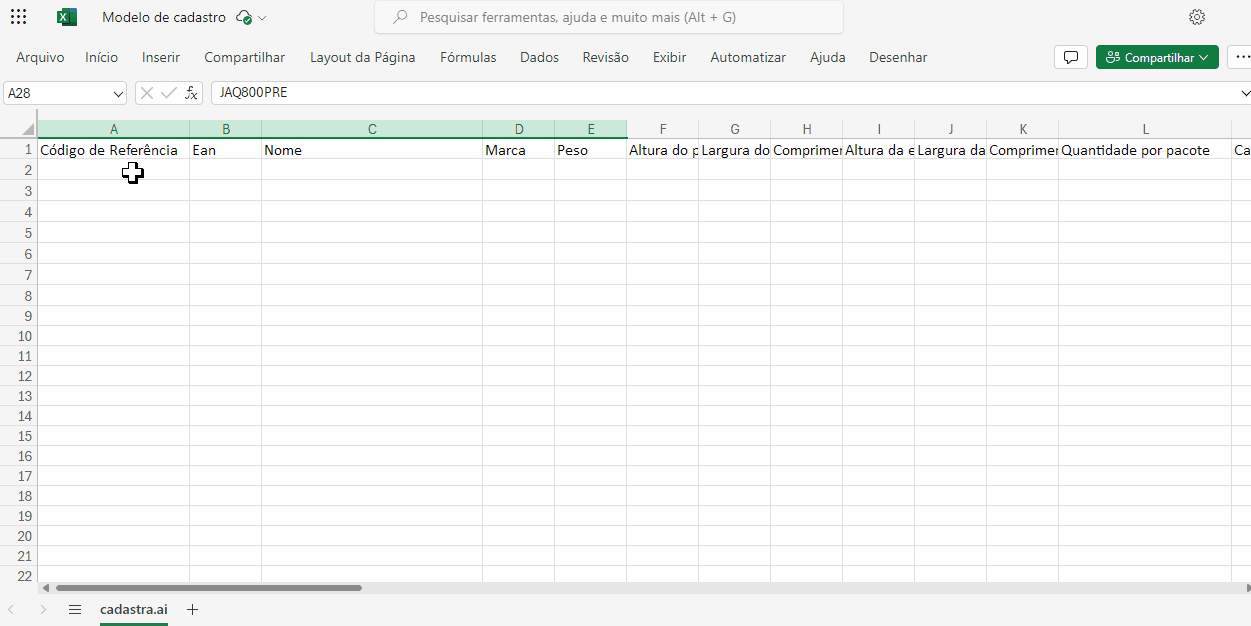Screen dimensions: 1251x626
Task: Click the Ean header cell
Action: coord(226,150)
